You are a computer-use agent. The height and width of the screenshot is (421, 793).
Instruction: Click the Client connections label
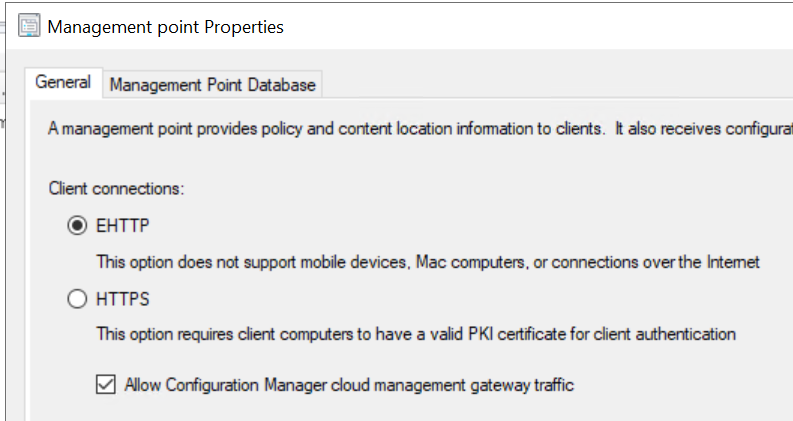(116, 187)
